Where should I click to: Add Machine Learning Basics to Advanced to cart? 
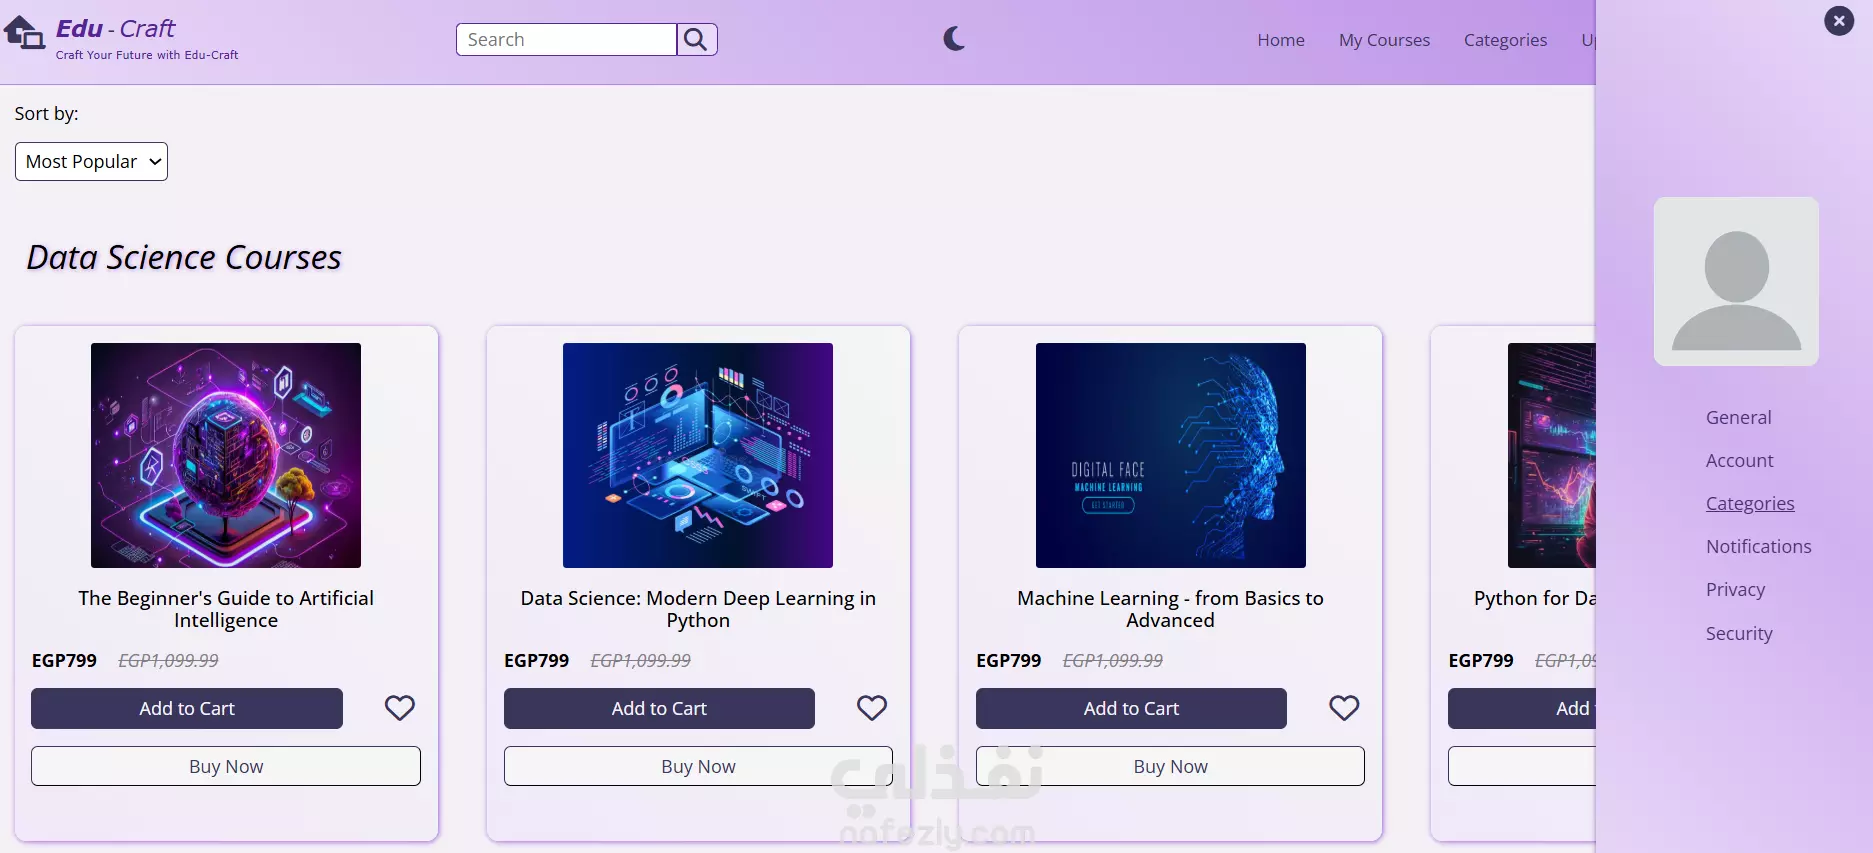[x=1131, y=708]
